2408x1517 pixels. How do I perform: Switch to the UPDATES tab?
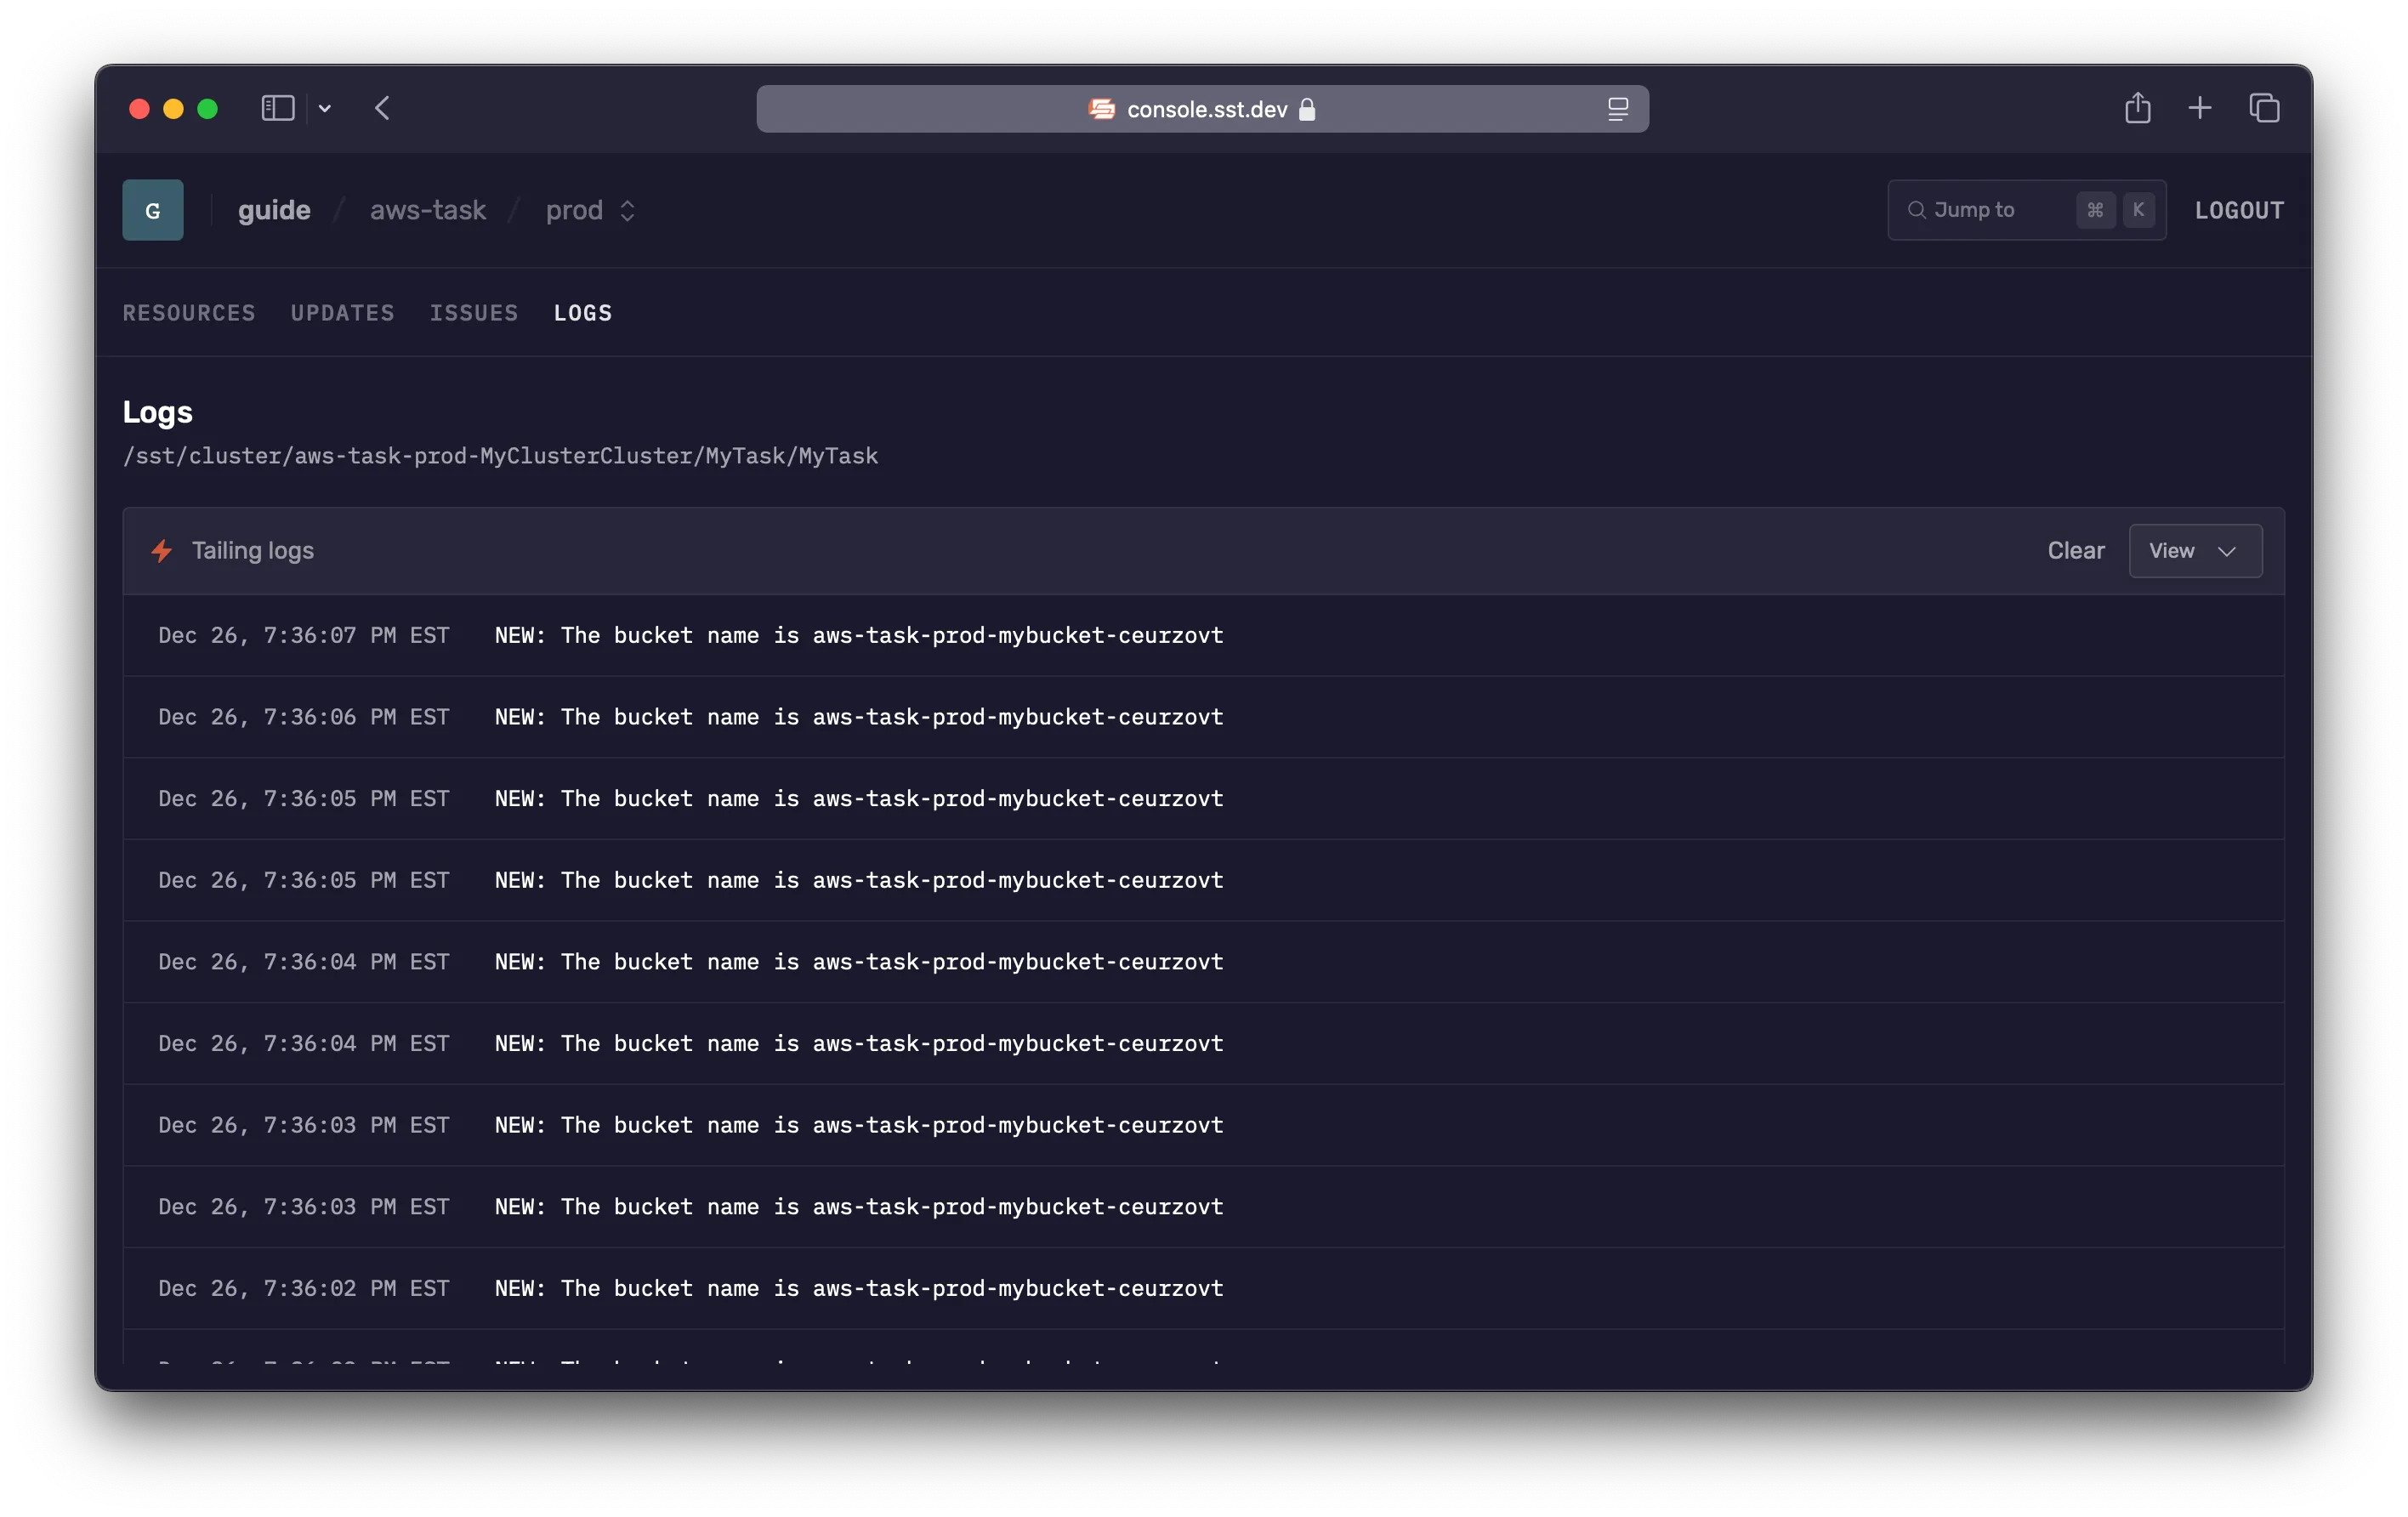[342, 313]
